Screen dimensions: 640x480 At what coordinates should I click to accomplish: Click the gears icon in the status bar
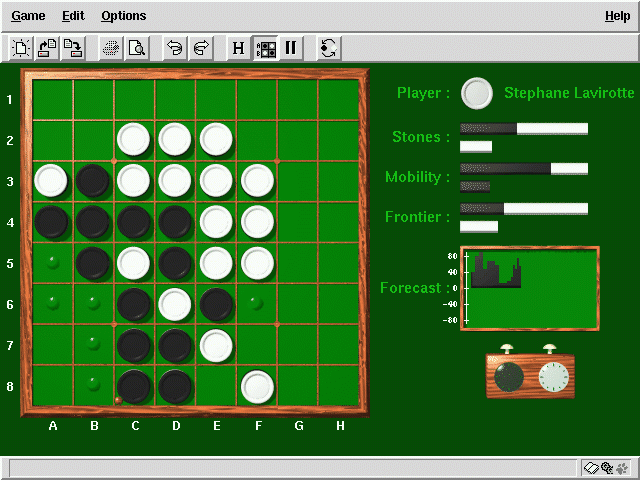point(606,468)
